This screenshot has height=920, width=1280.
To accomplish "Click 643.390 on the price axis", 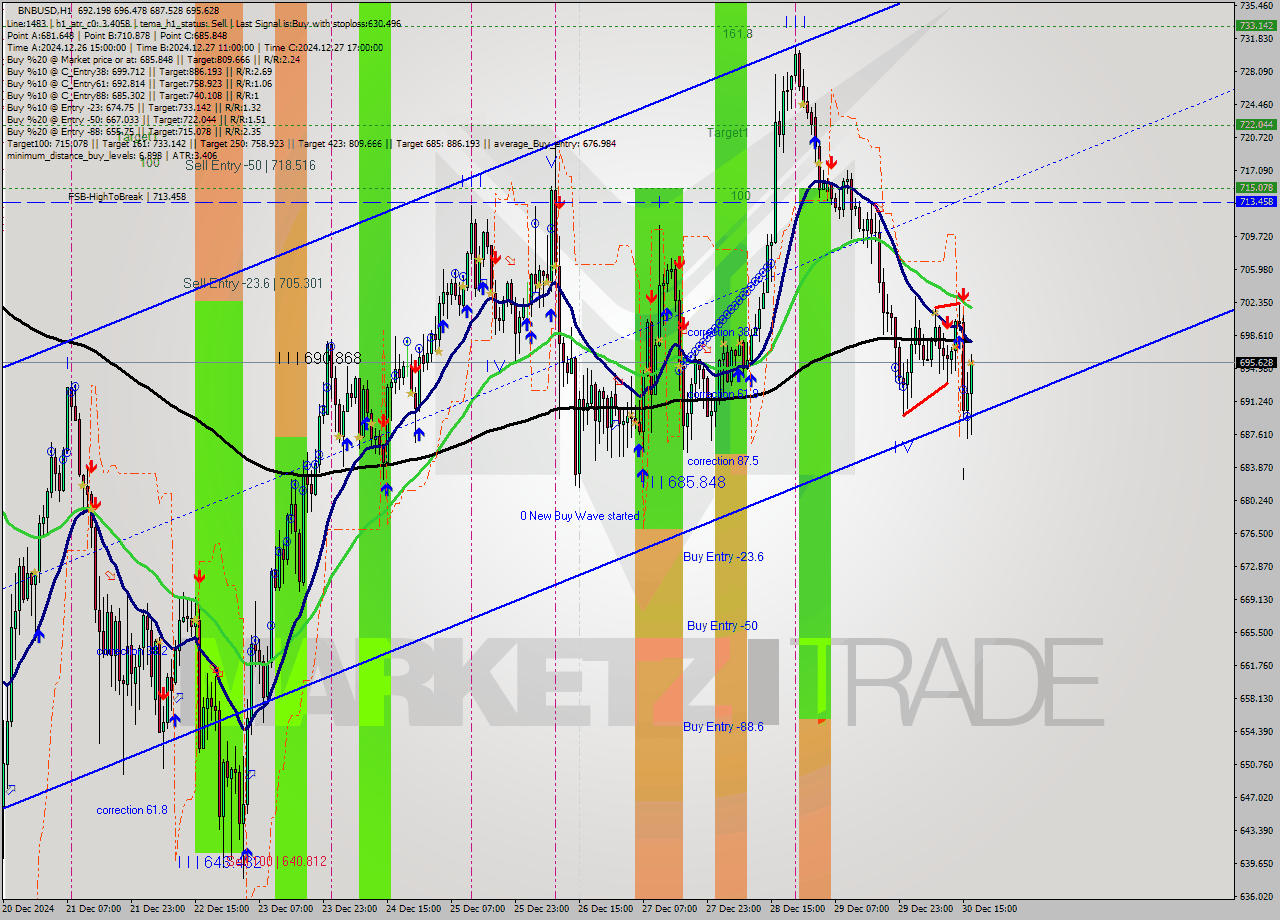I will coord(1256,830).
